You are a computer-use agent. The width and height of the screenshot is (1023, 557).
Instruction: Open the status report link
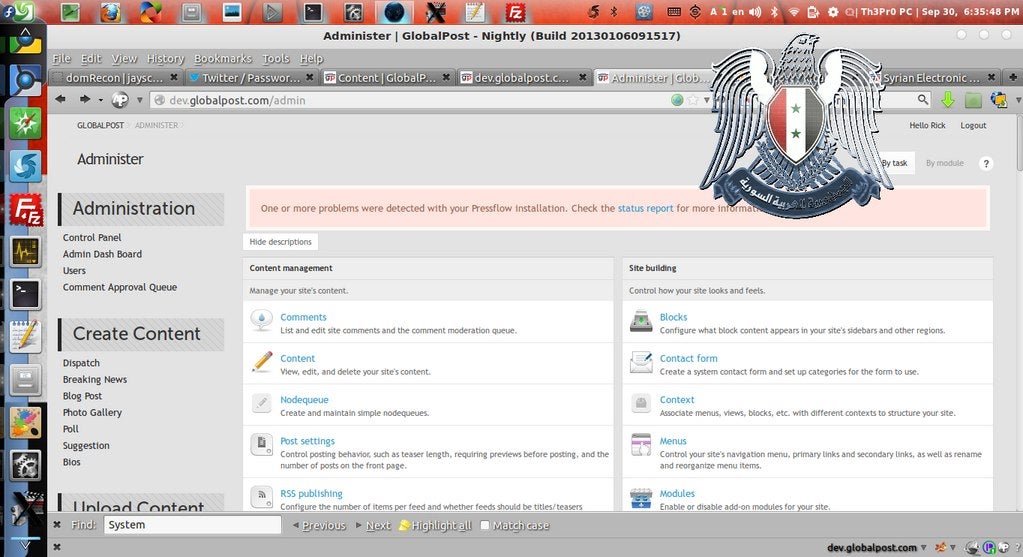pos(645,208)
